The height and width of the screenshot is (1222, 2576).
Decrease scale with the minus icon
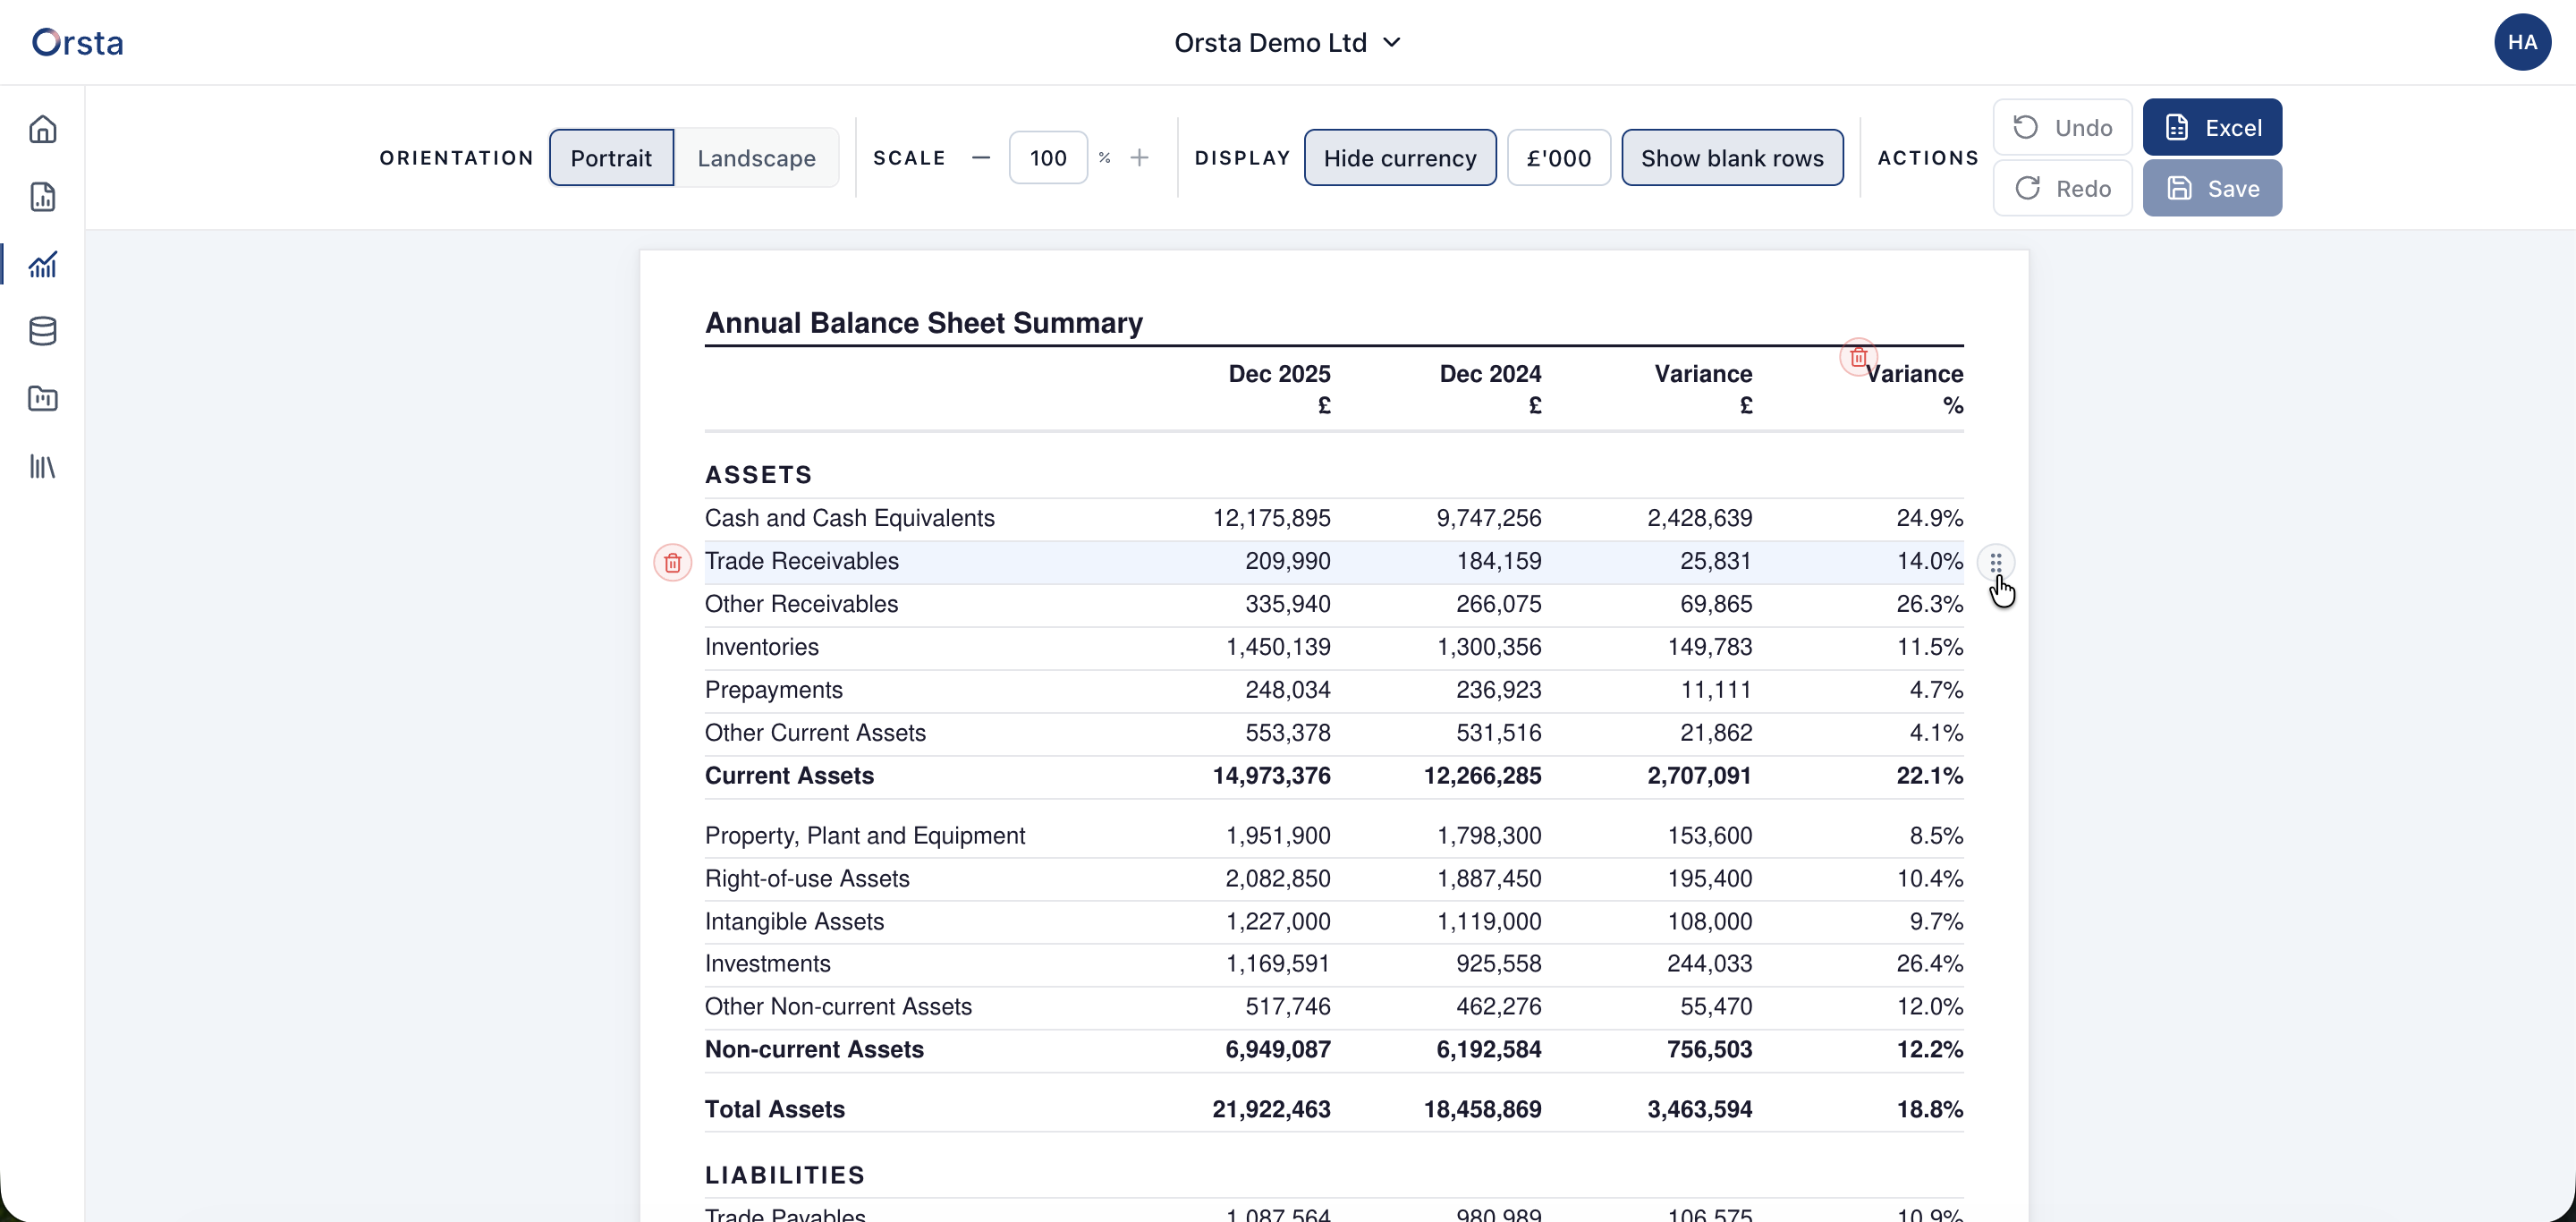coord(981,158)
